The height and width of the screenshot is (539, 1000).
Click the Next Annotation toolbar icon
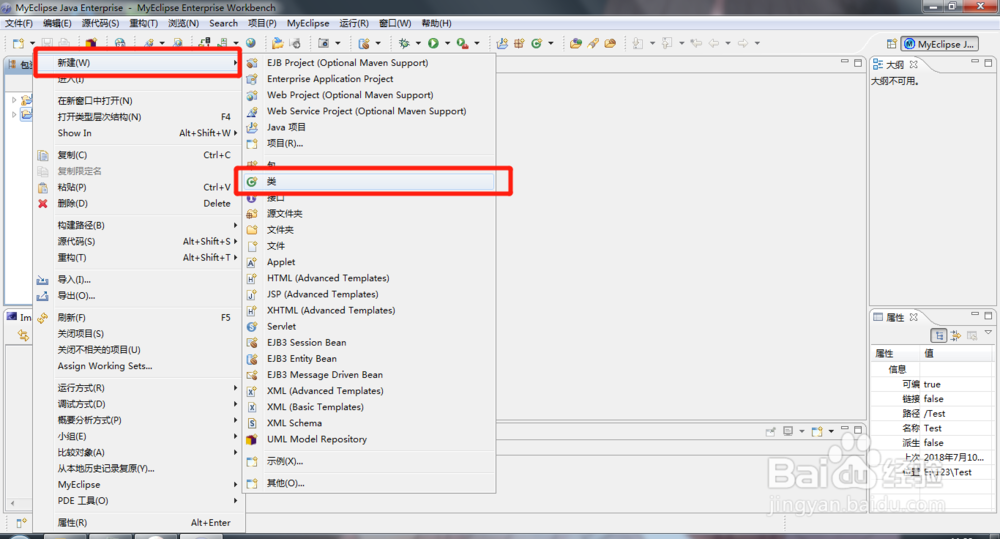point(638,43)
